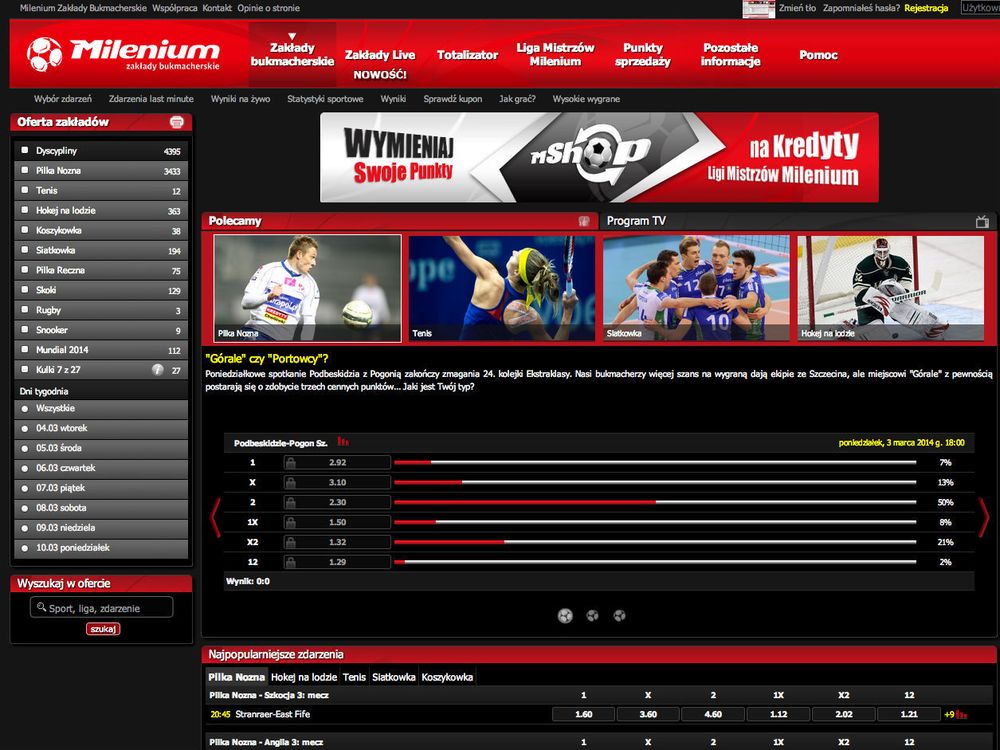The image size is (1000, 750).
Task: Tick the Dyscypliny checkbox
Action: tap(25, 151)
